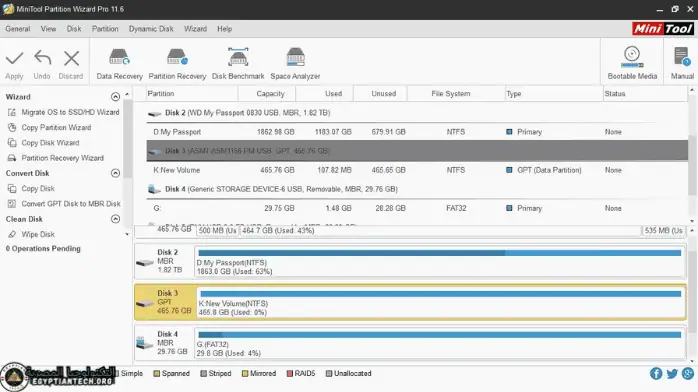Click the partition list scroll-down arrow
The height and width of the screenshot is (392, 698).
point(692,221)
